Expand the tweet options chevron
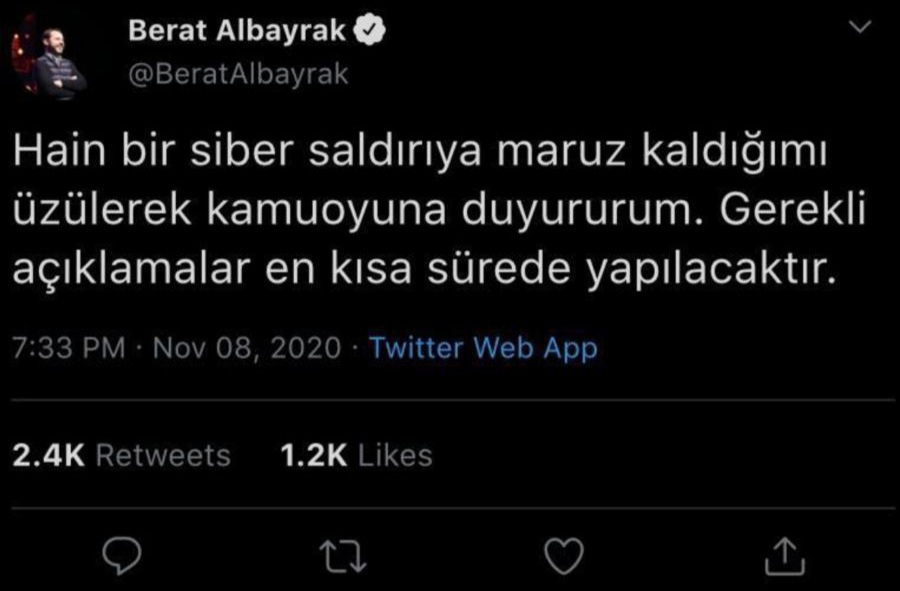 coord(859,31)
